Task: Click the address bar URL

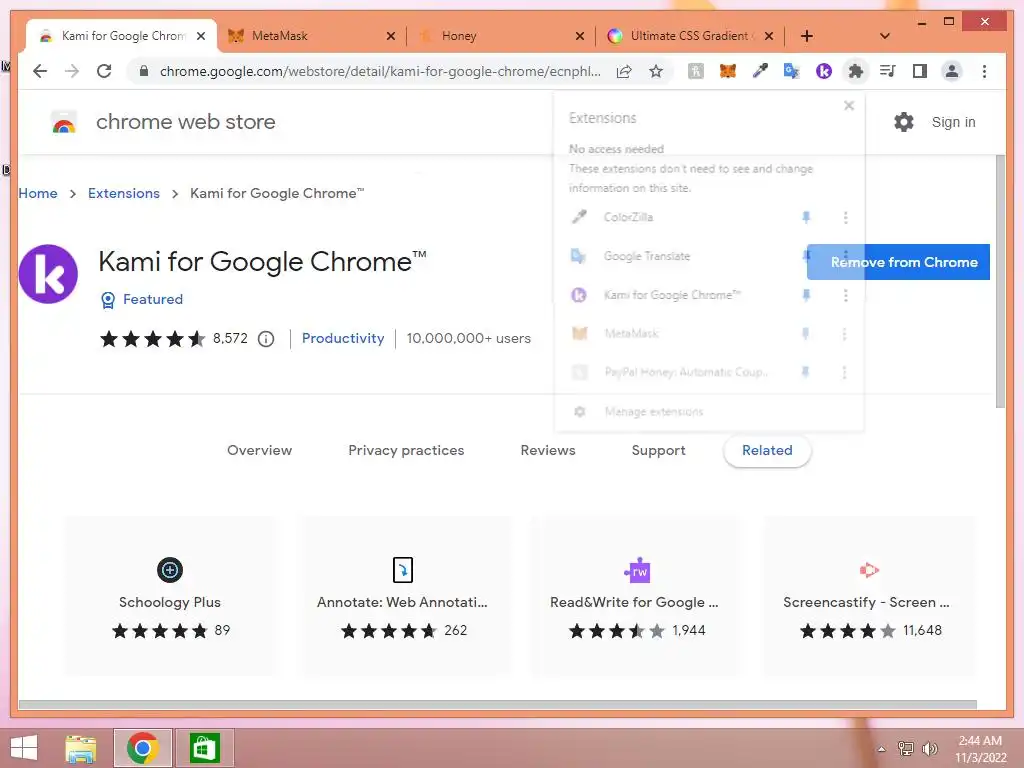Action: 380,71
